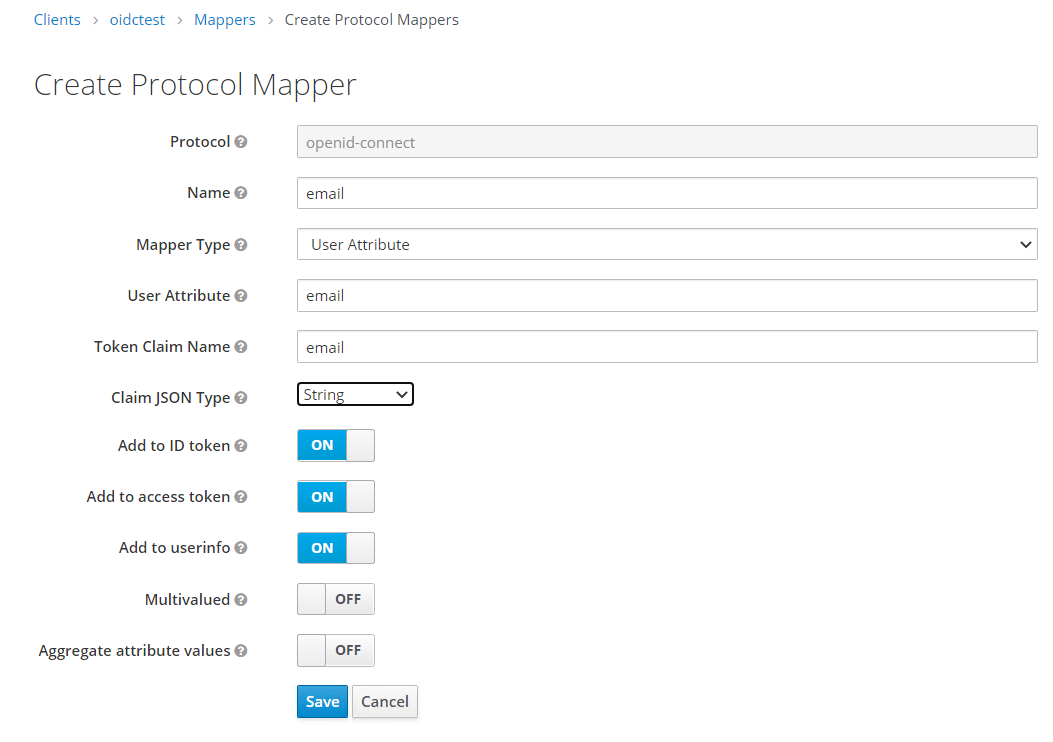This screenshot has width=1053, height=742.
Task: Click help icon next to Multivalued
Action: pos(241,600)
